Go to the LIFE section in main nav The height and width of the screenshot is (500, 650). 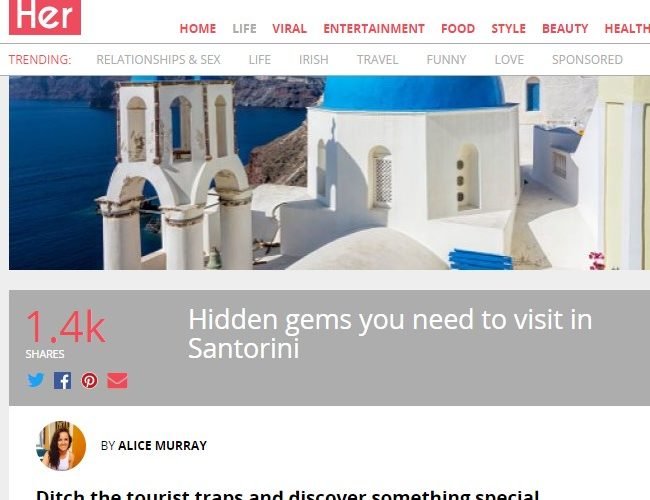click(244, 29)
